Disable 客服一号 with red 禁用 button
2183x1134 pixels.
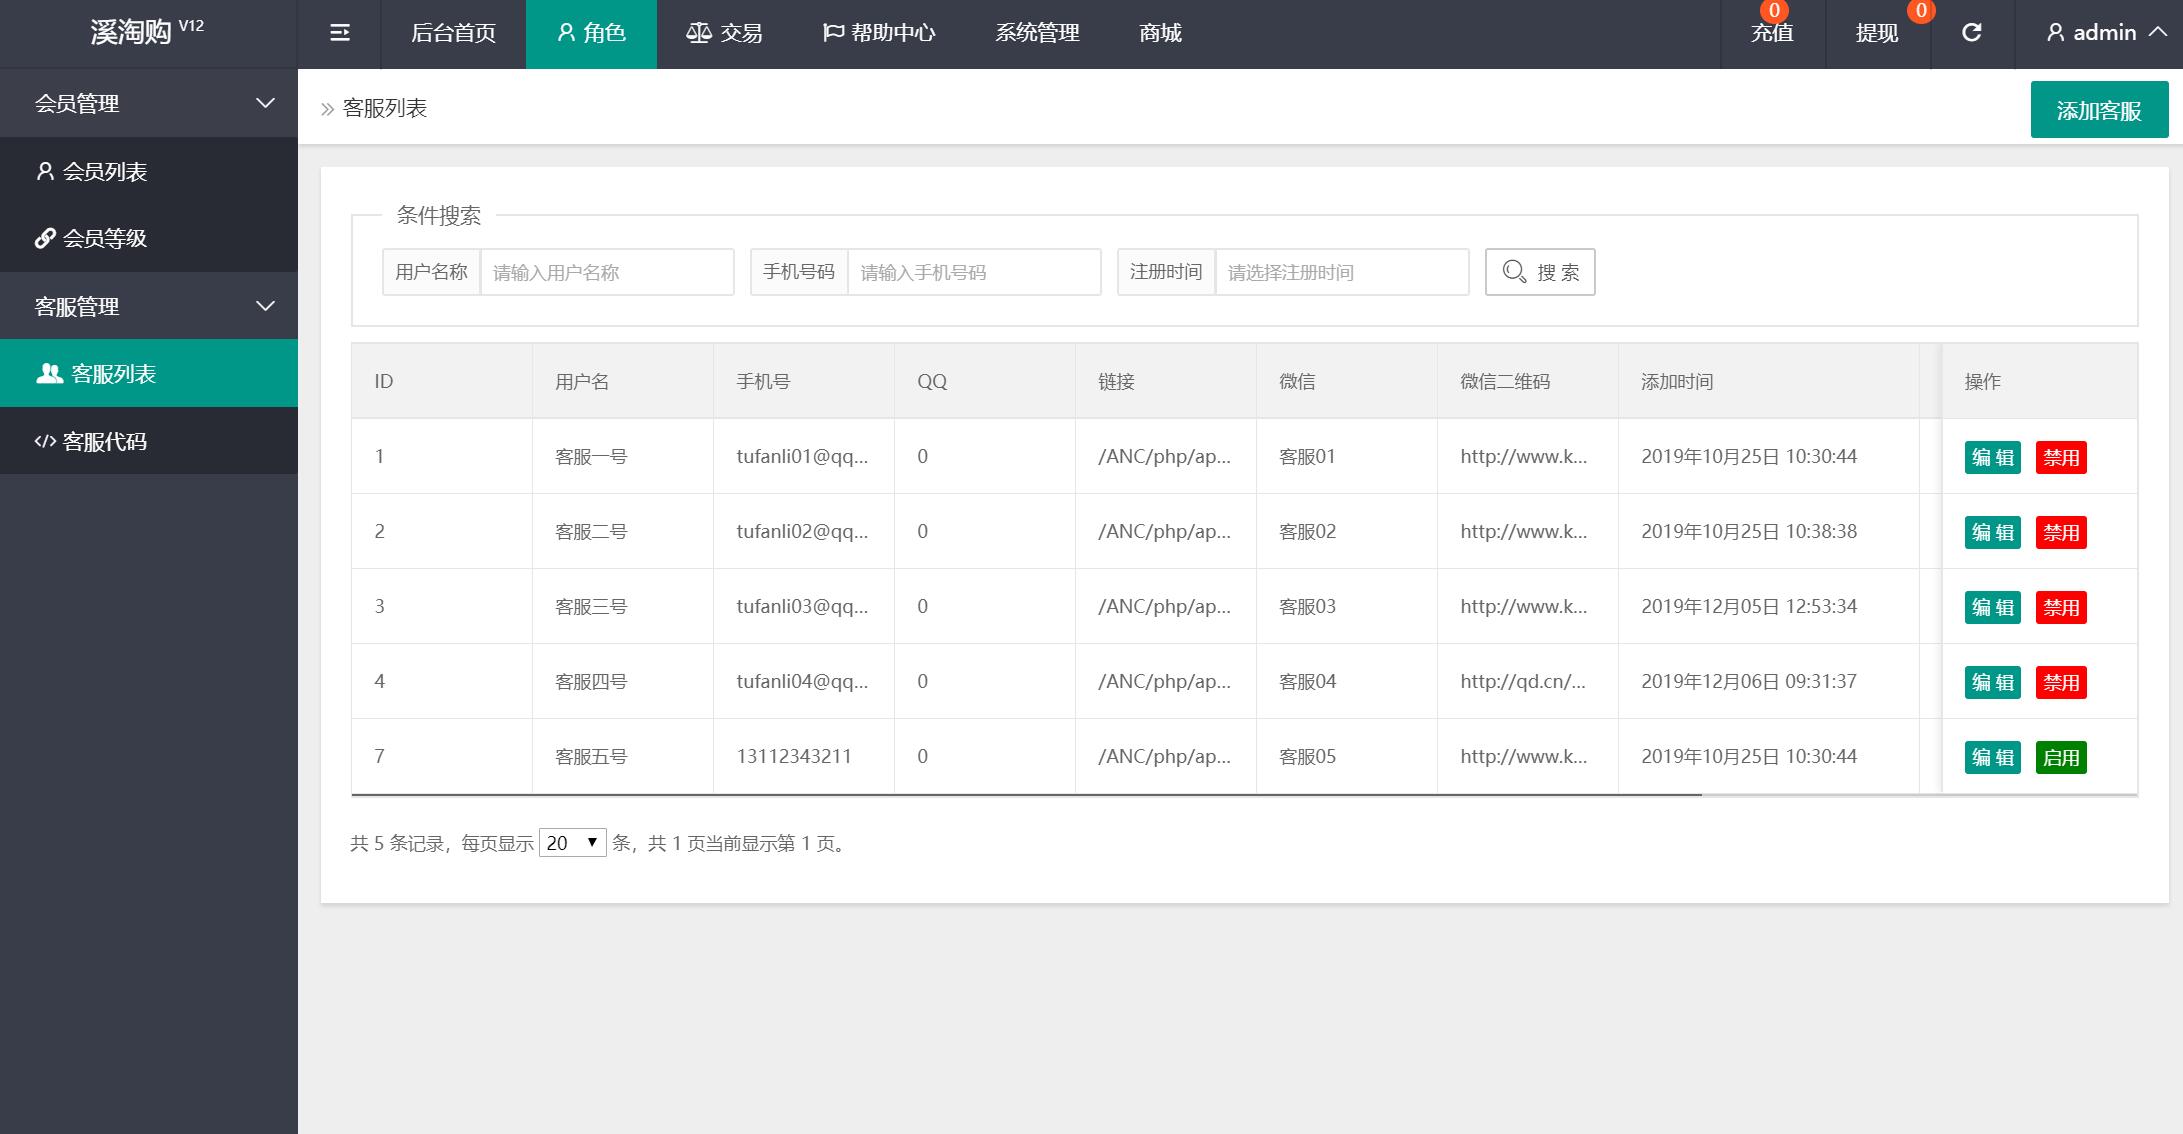pyautogui.click(x=2060, y=458)
